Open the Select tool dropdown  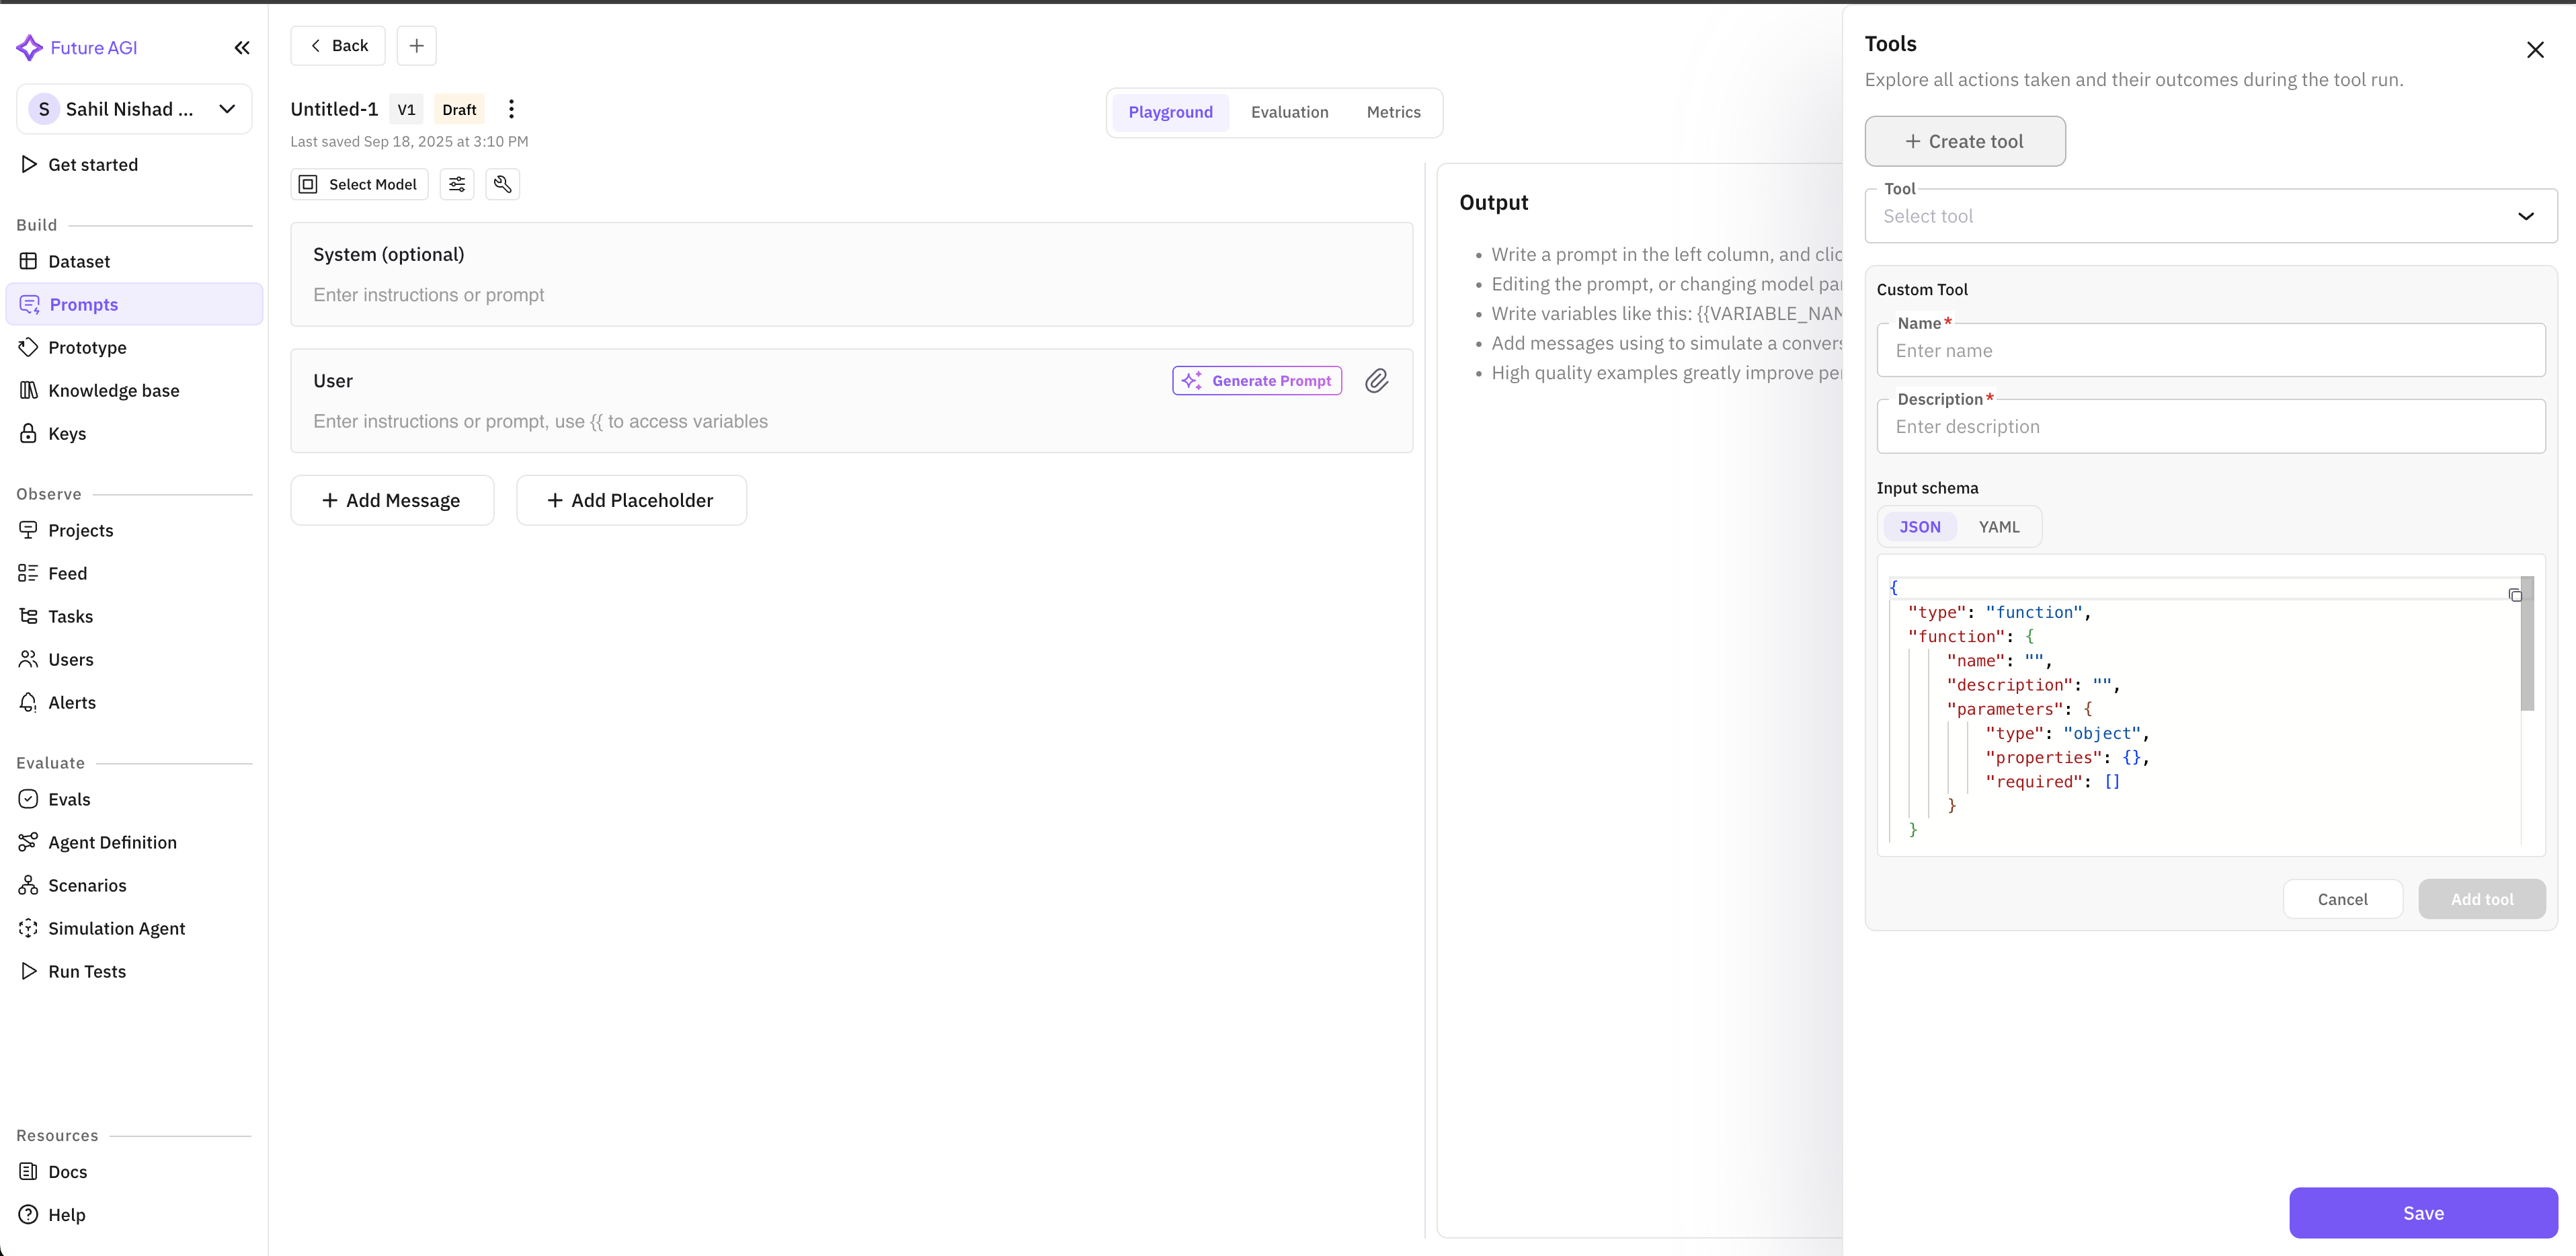pos(2210,216)
